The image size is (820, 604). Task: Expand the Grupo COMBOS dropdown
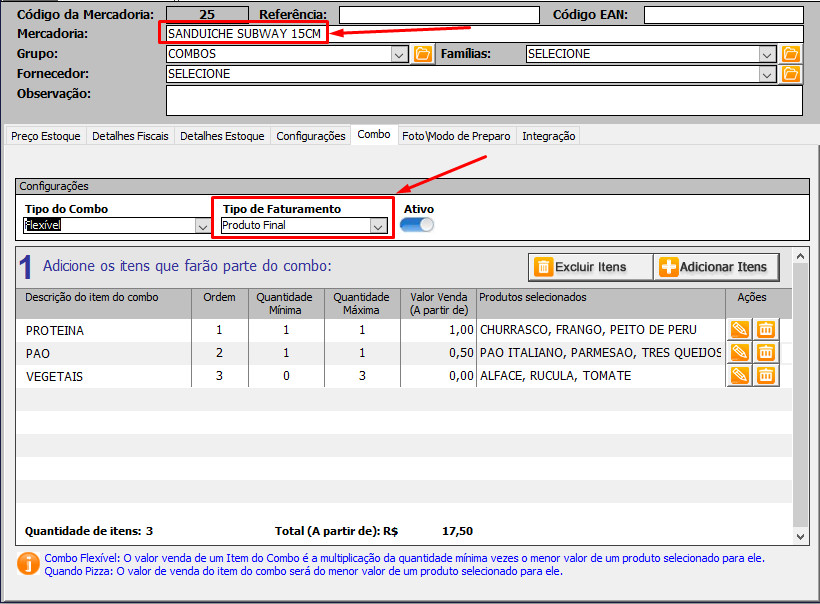coord(399,54)
